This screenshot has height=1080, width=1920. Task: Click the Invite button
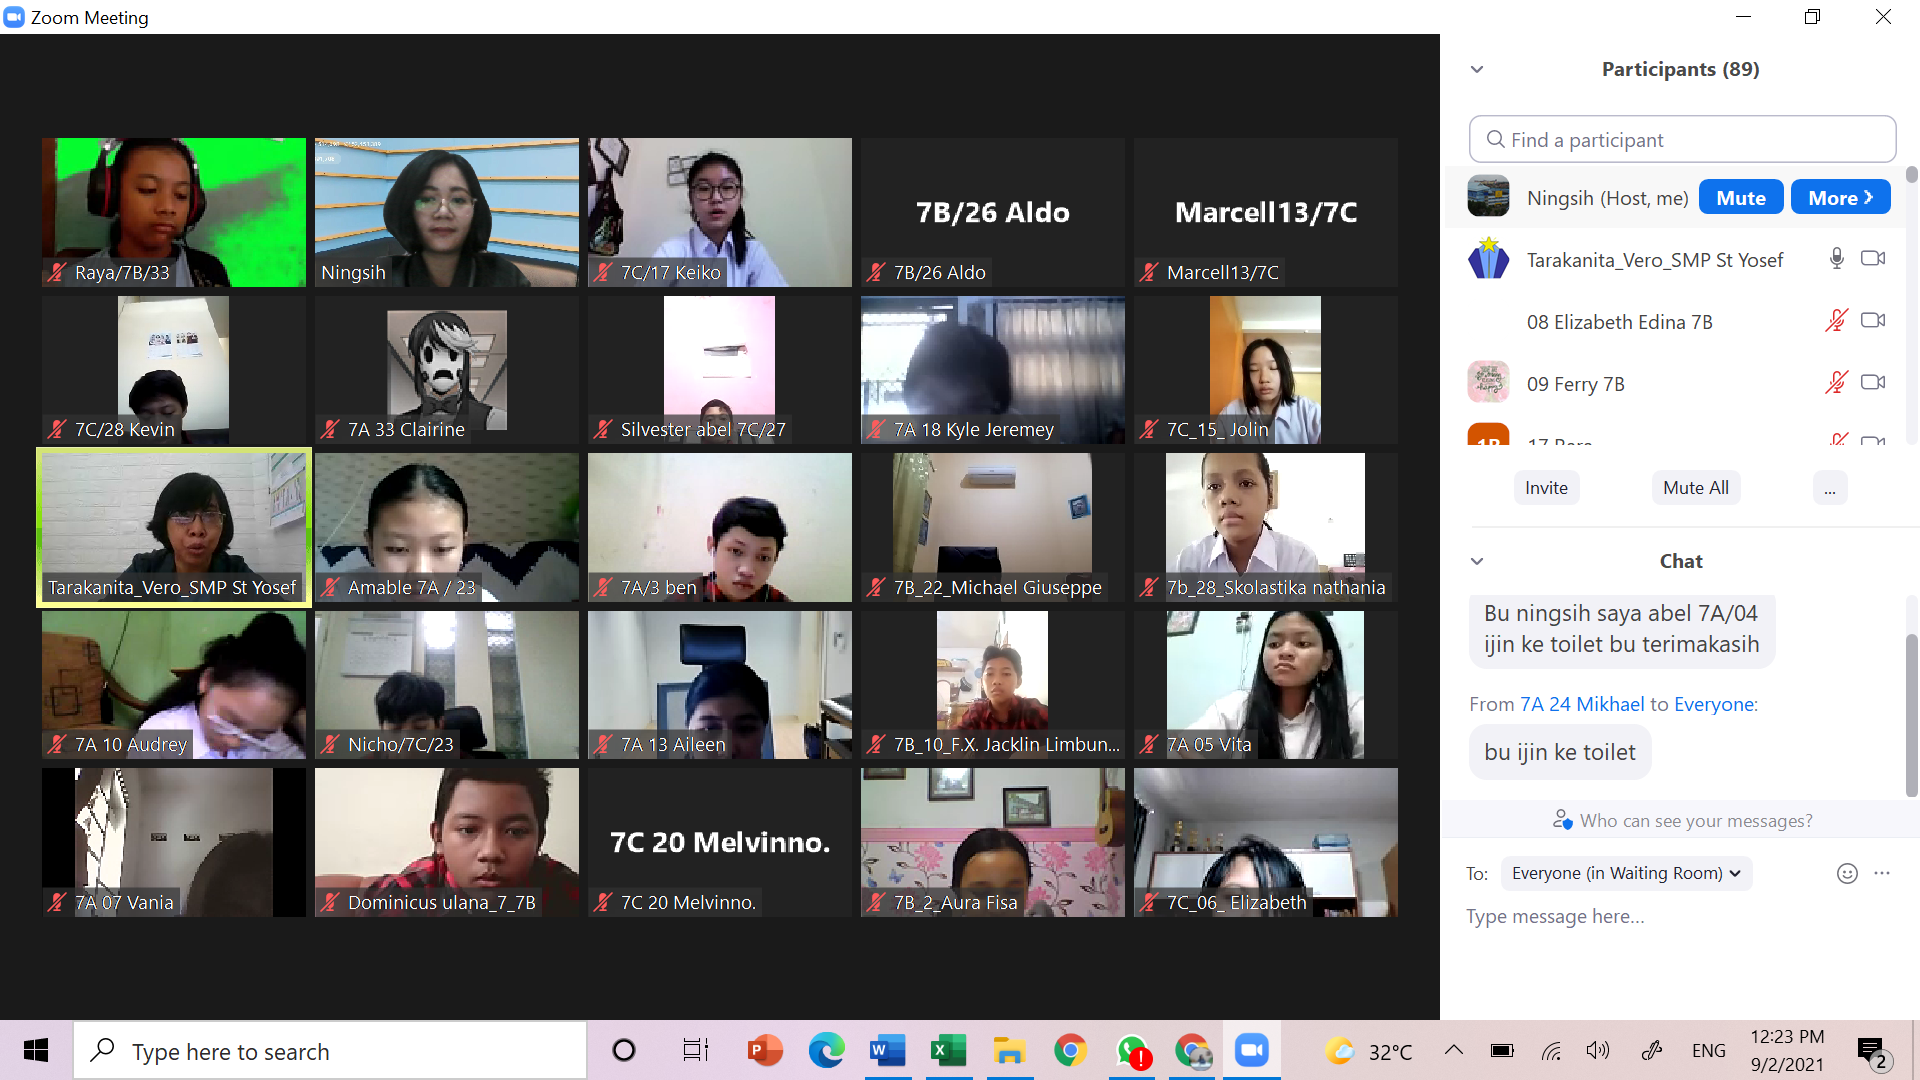pyautogui.click(x=1546, y=488)
